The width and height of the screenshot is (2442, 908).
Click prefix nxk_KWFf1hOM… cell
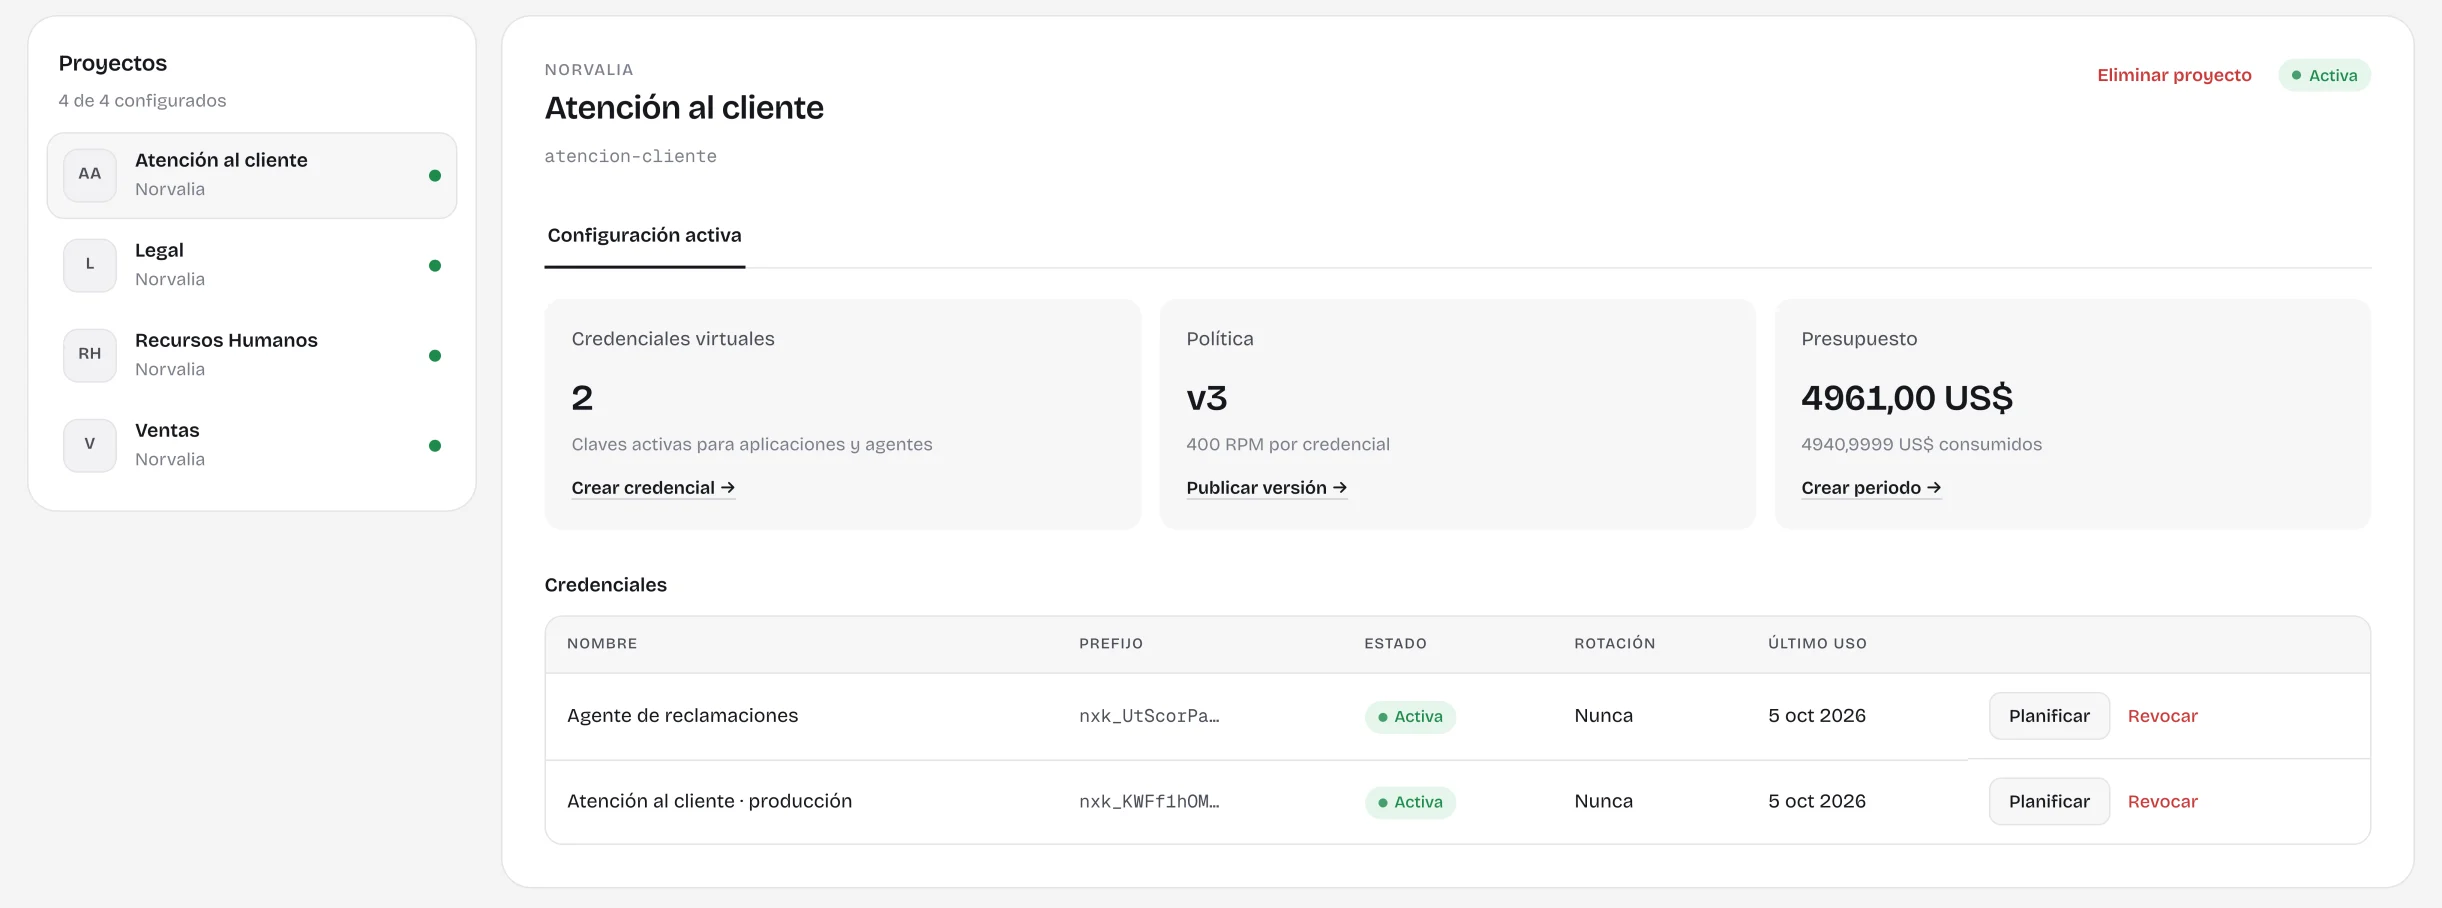point(1149,802)
